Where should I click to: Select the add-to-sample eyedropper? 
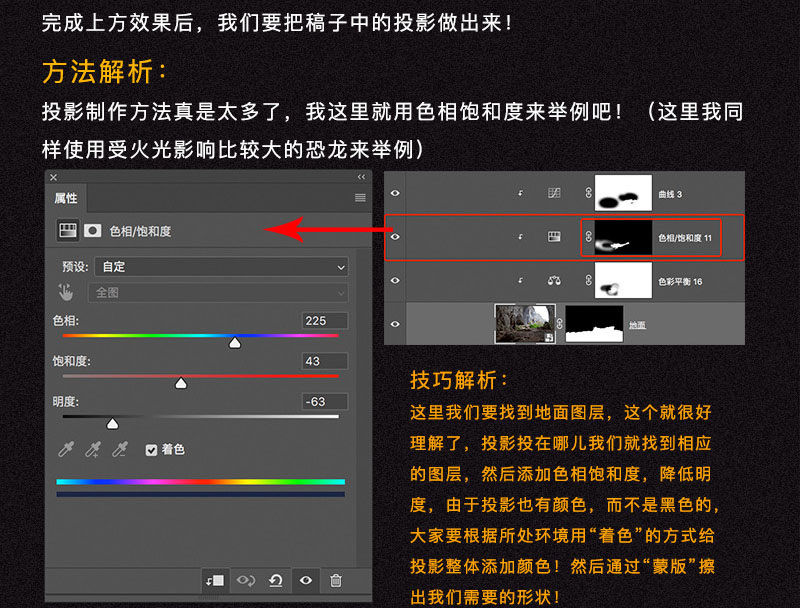[x=92, y=450]
